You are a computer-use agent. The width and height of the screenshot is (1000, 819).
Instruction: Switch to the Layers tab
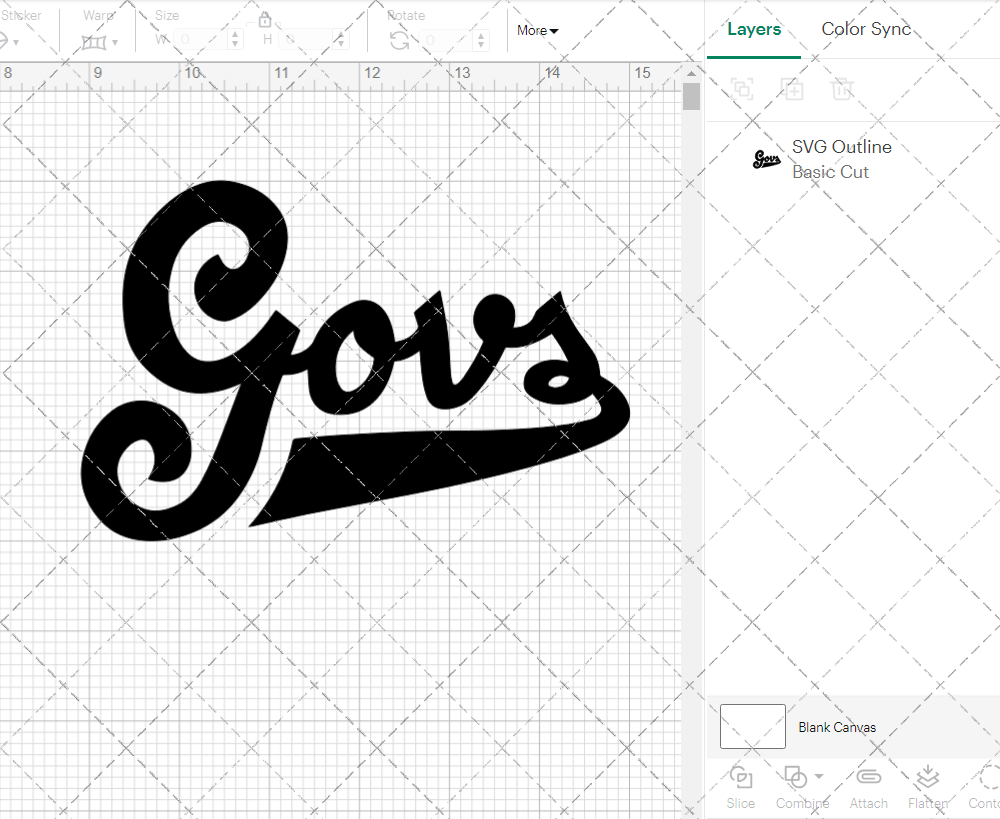754,29
